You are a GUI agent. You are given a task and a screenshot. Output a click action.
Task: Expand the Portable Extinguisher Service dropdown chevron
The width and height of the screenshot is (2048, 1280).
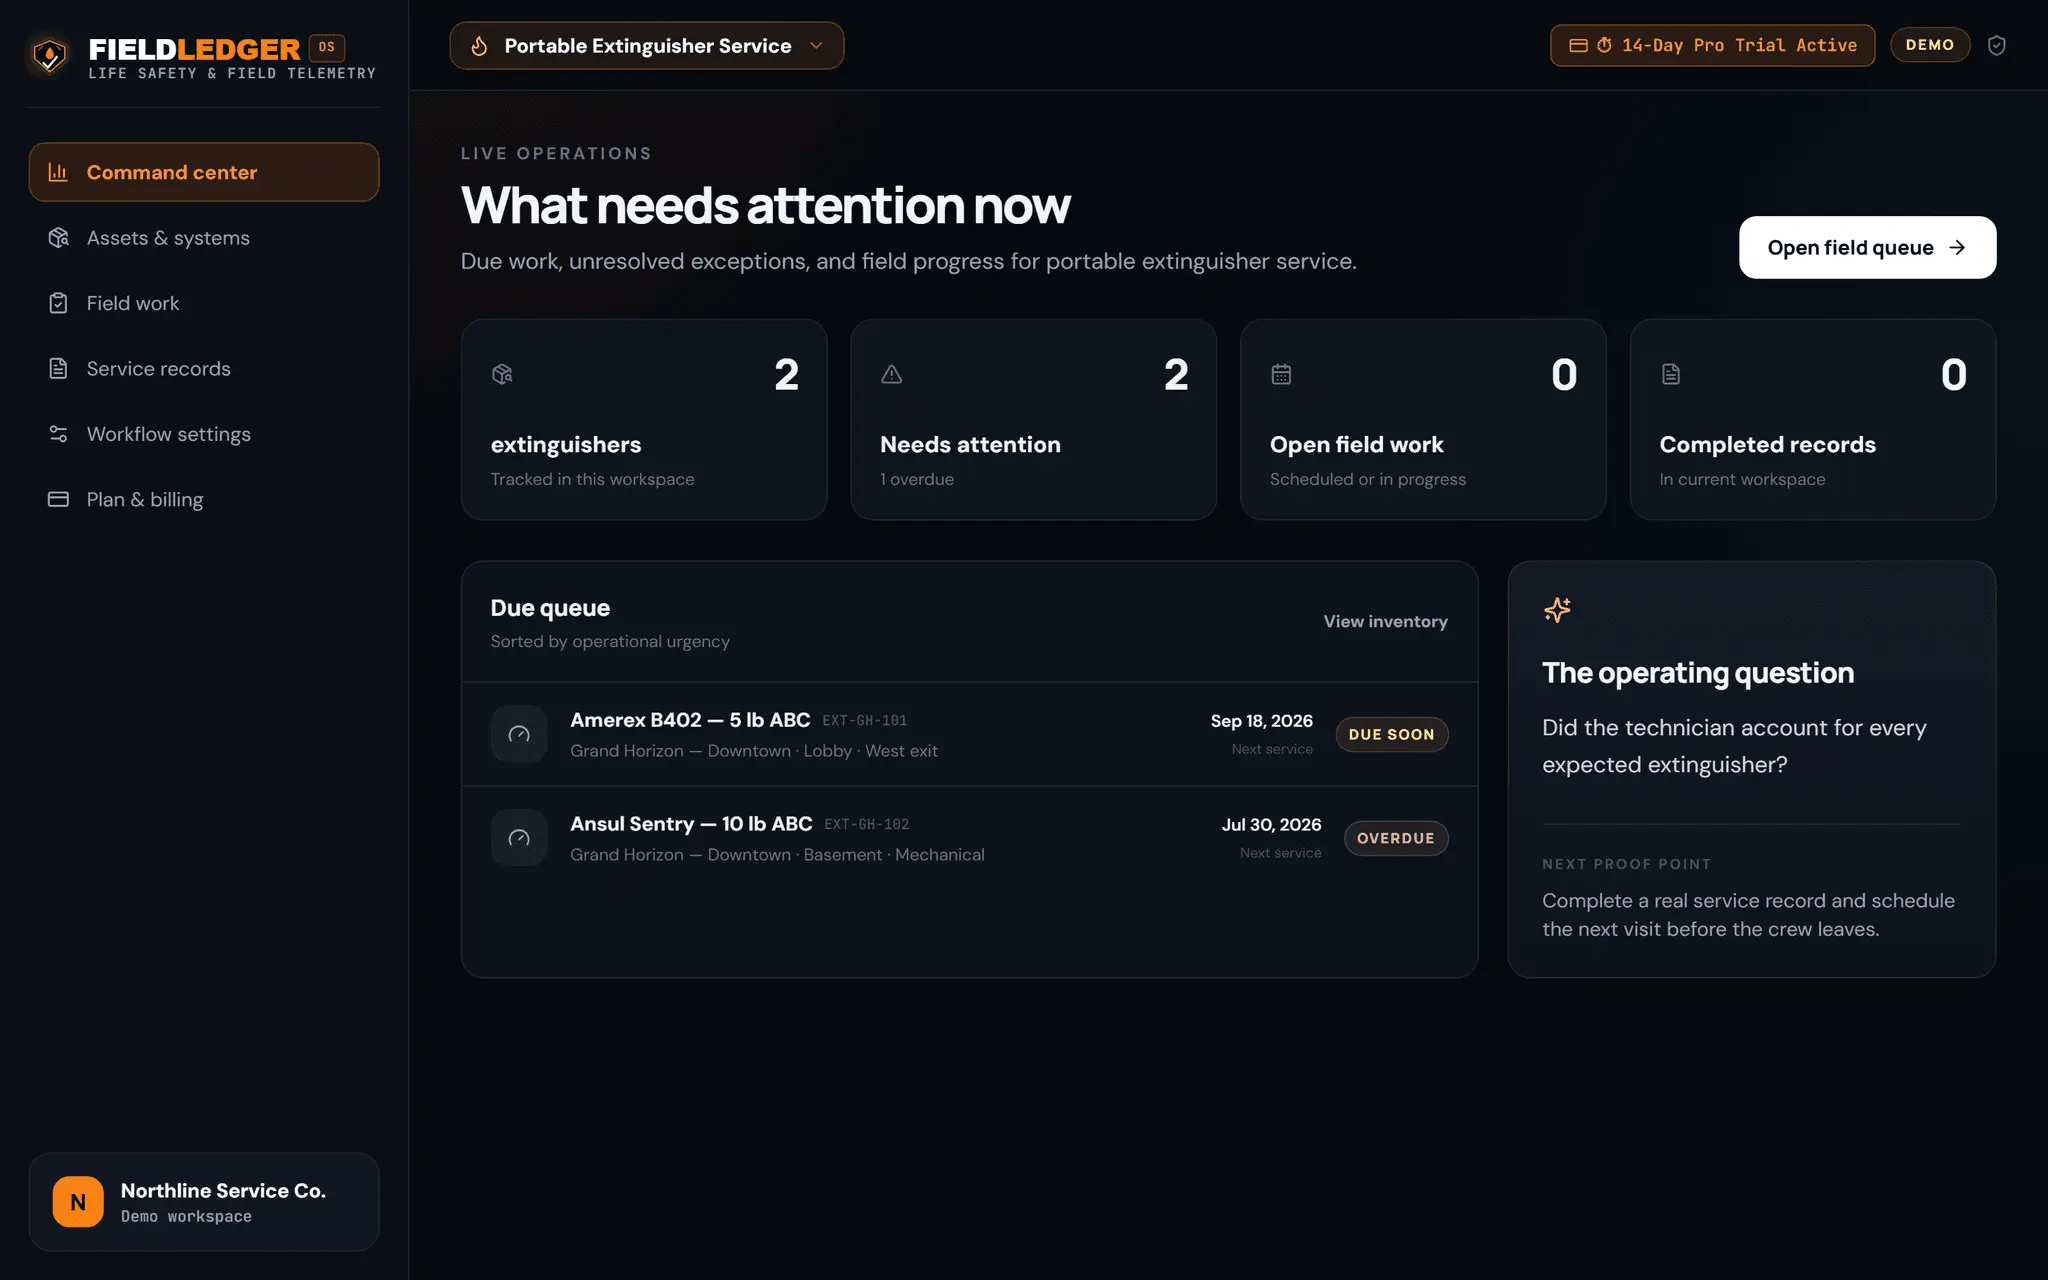click(816, 46)
